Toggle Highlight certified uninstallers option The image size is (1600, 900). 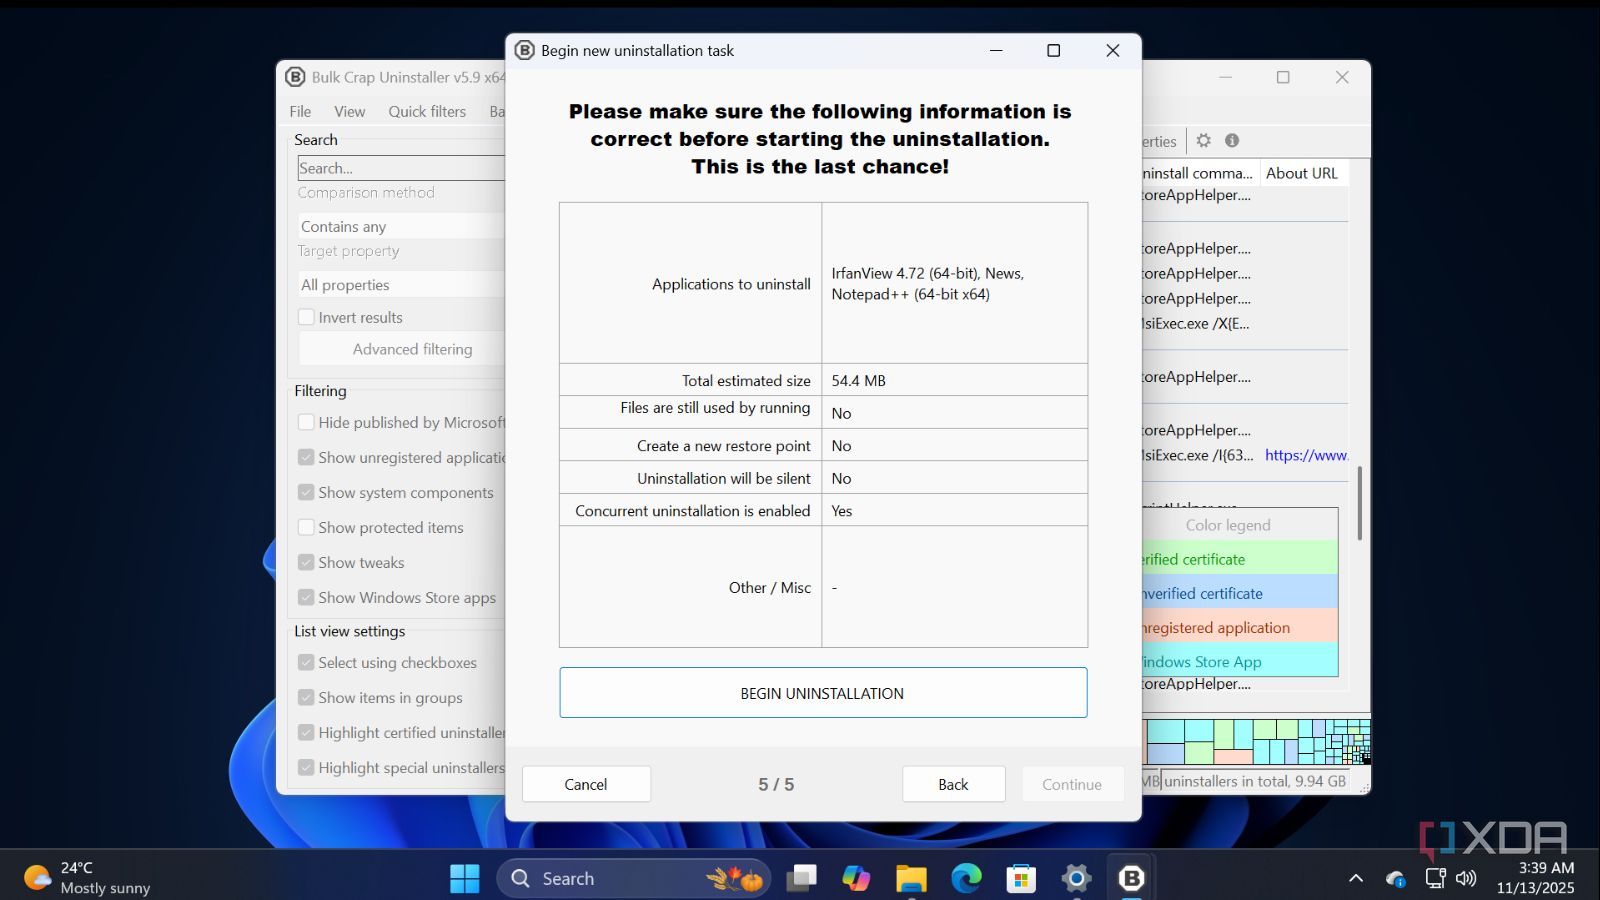click(307, 732)
